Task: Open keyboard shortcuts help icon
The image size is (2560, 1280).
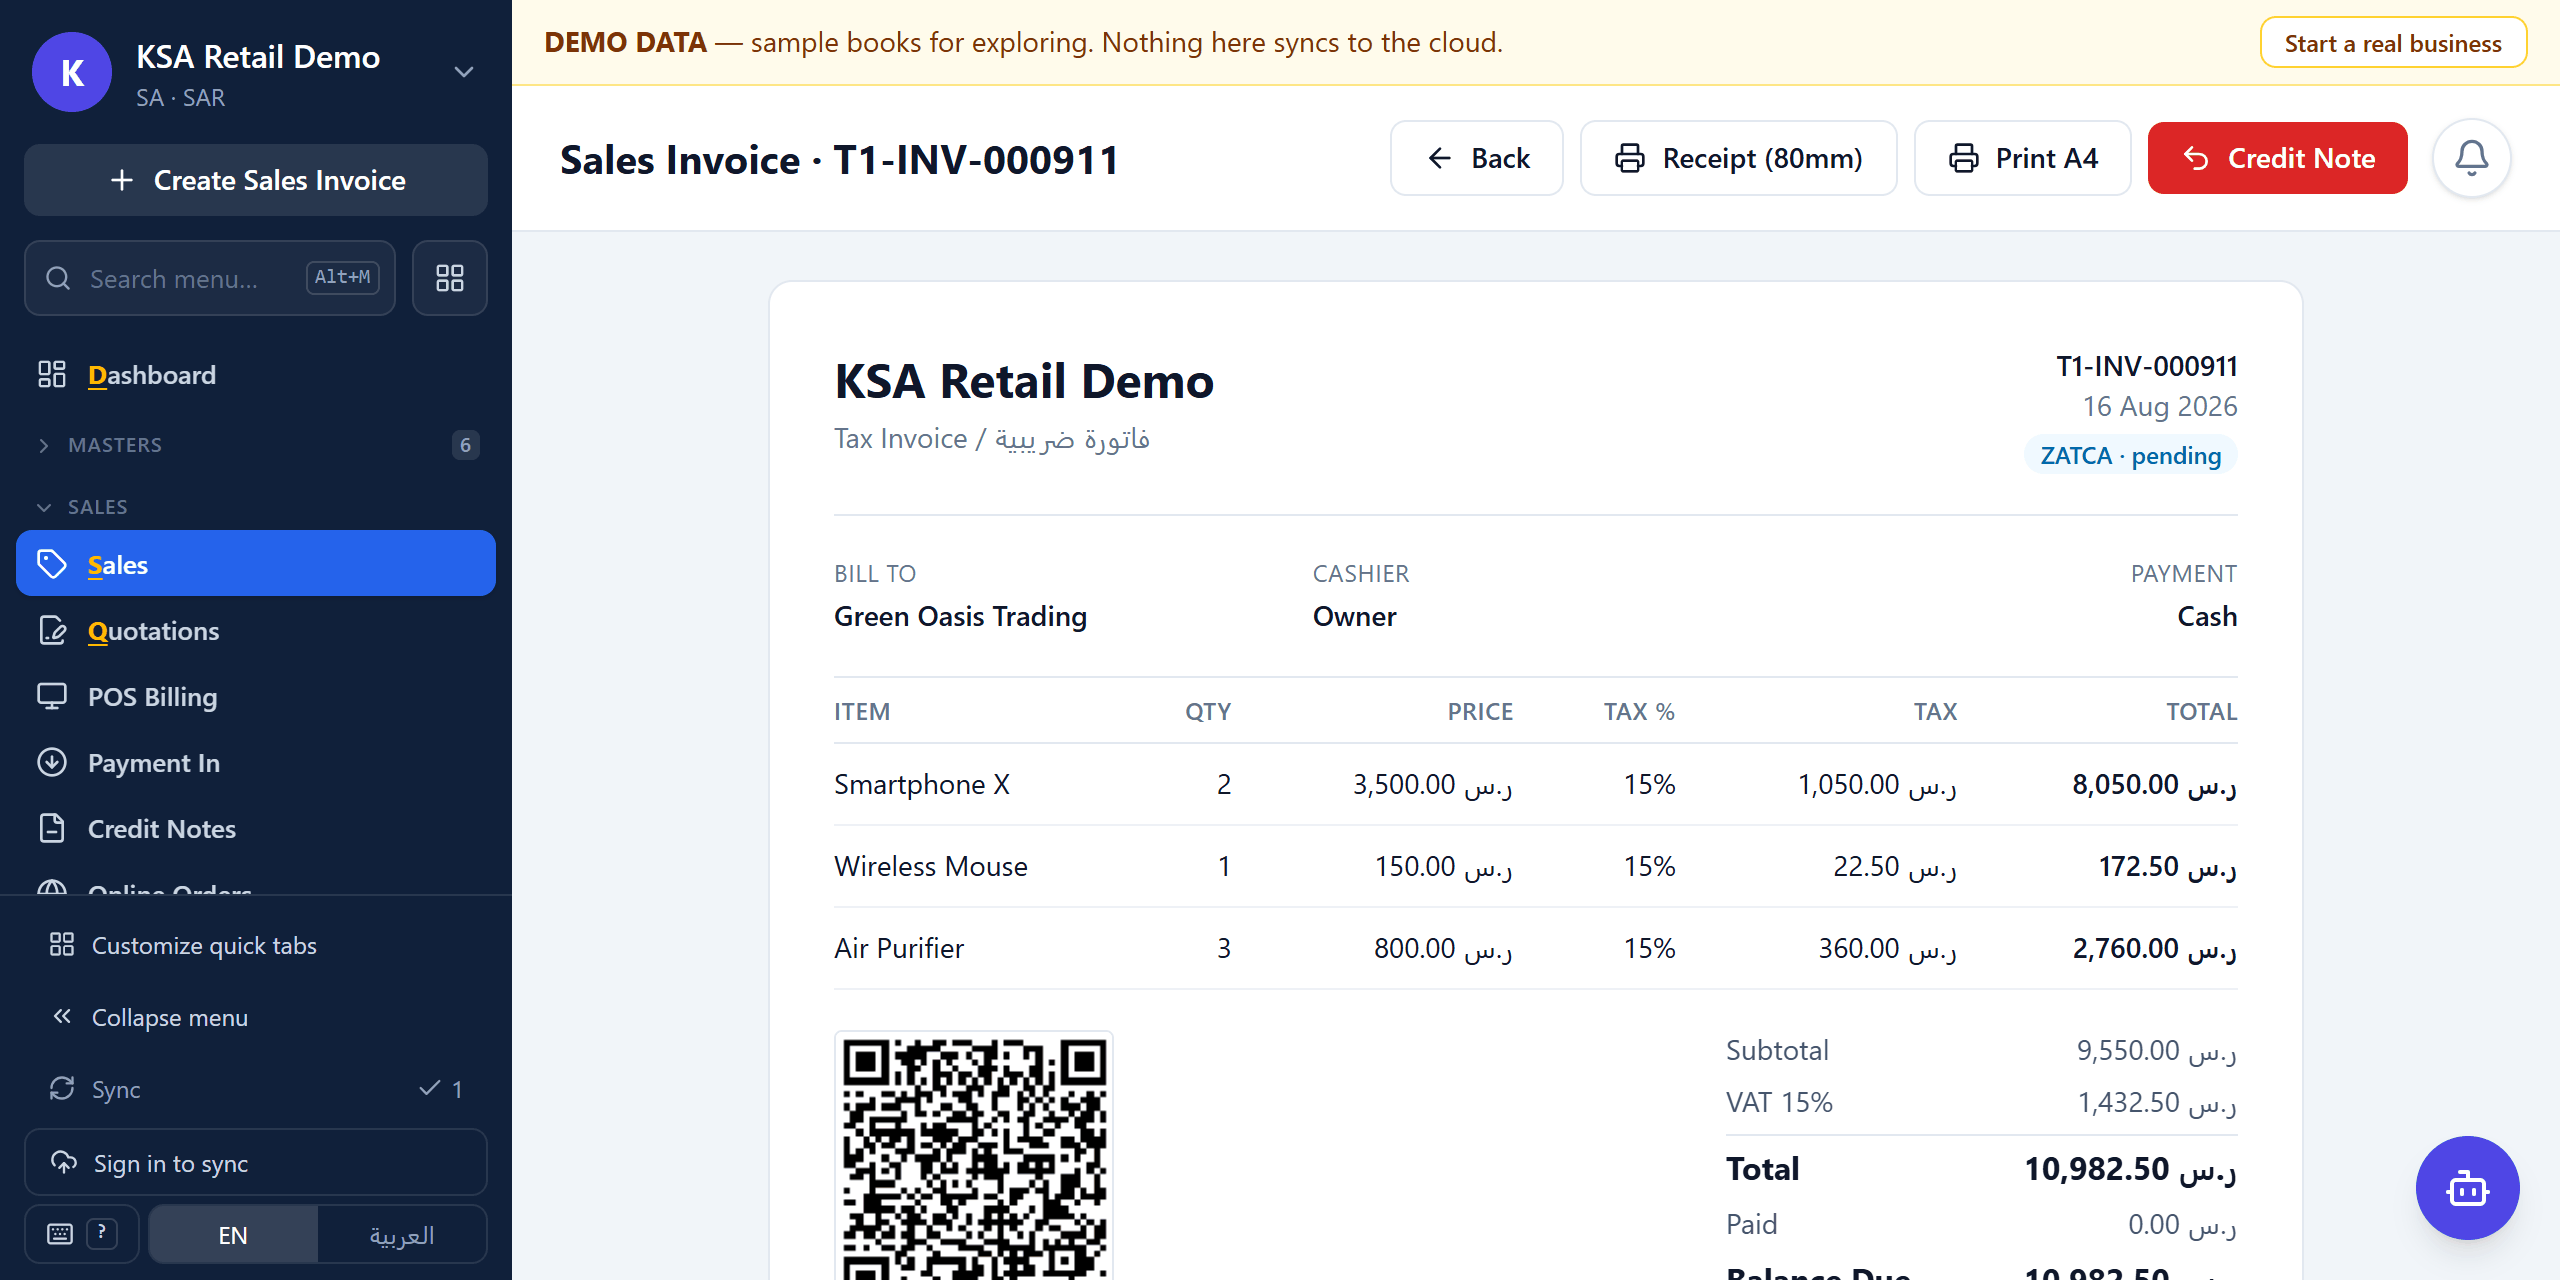Action: (82, 1234)
